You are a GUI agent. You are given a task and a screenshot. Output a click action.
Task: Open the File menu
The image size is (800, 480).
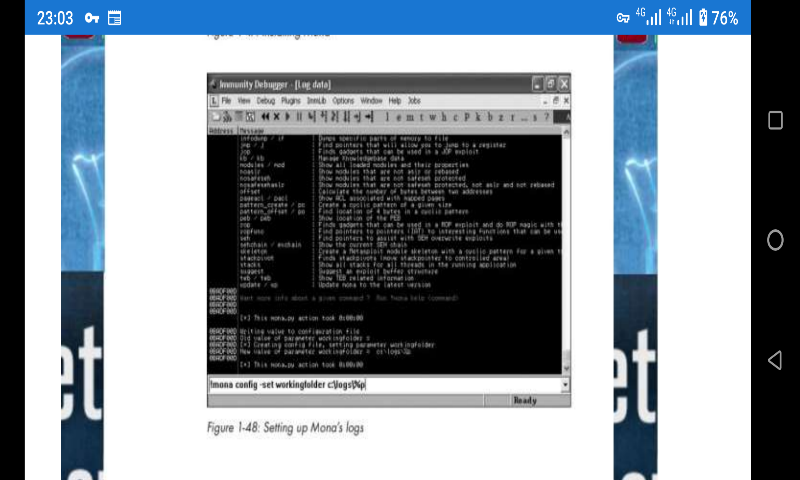click(x=226, y=100)
